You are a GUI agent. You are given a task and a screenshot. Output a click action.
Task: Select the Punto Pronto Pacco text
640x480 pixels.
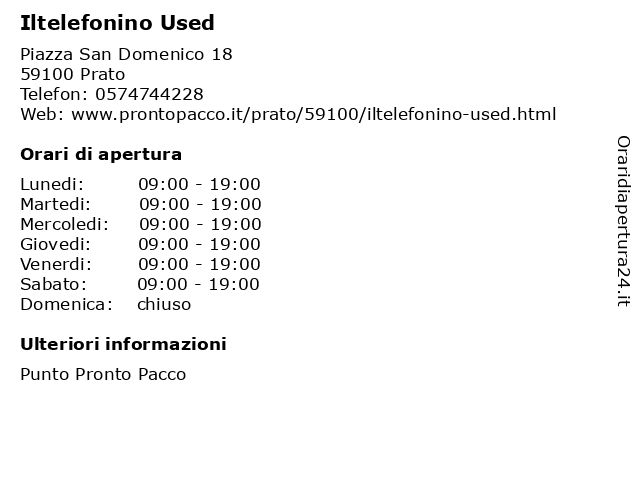point(103,374)
